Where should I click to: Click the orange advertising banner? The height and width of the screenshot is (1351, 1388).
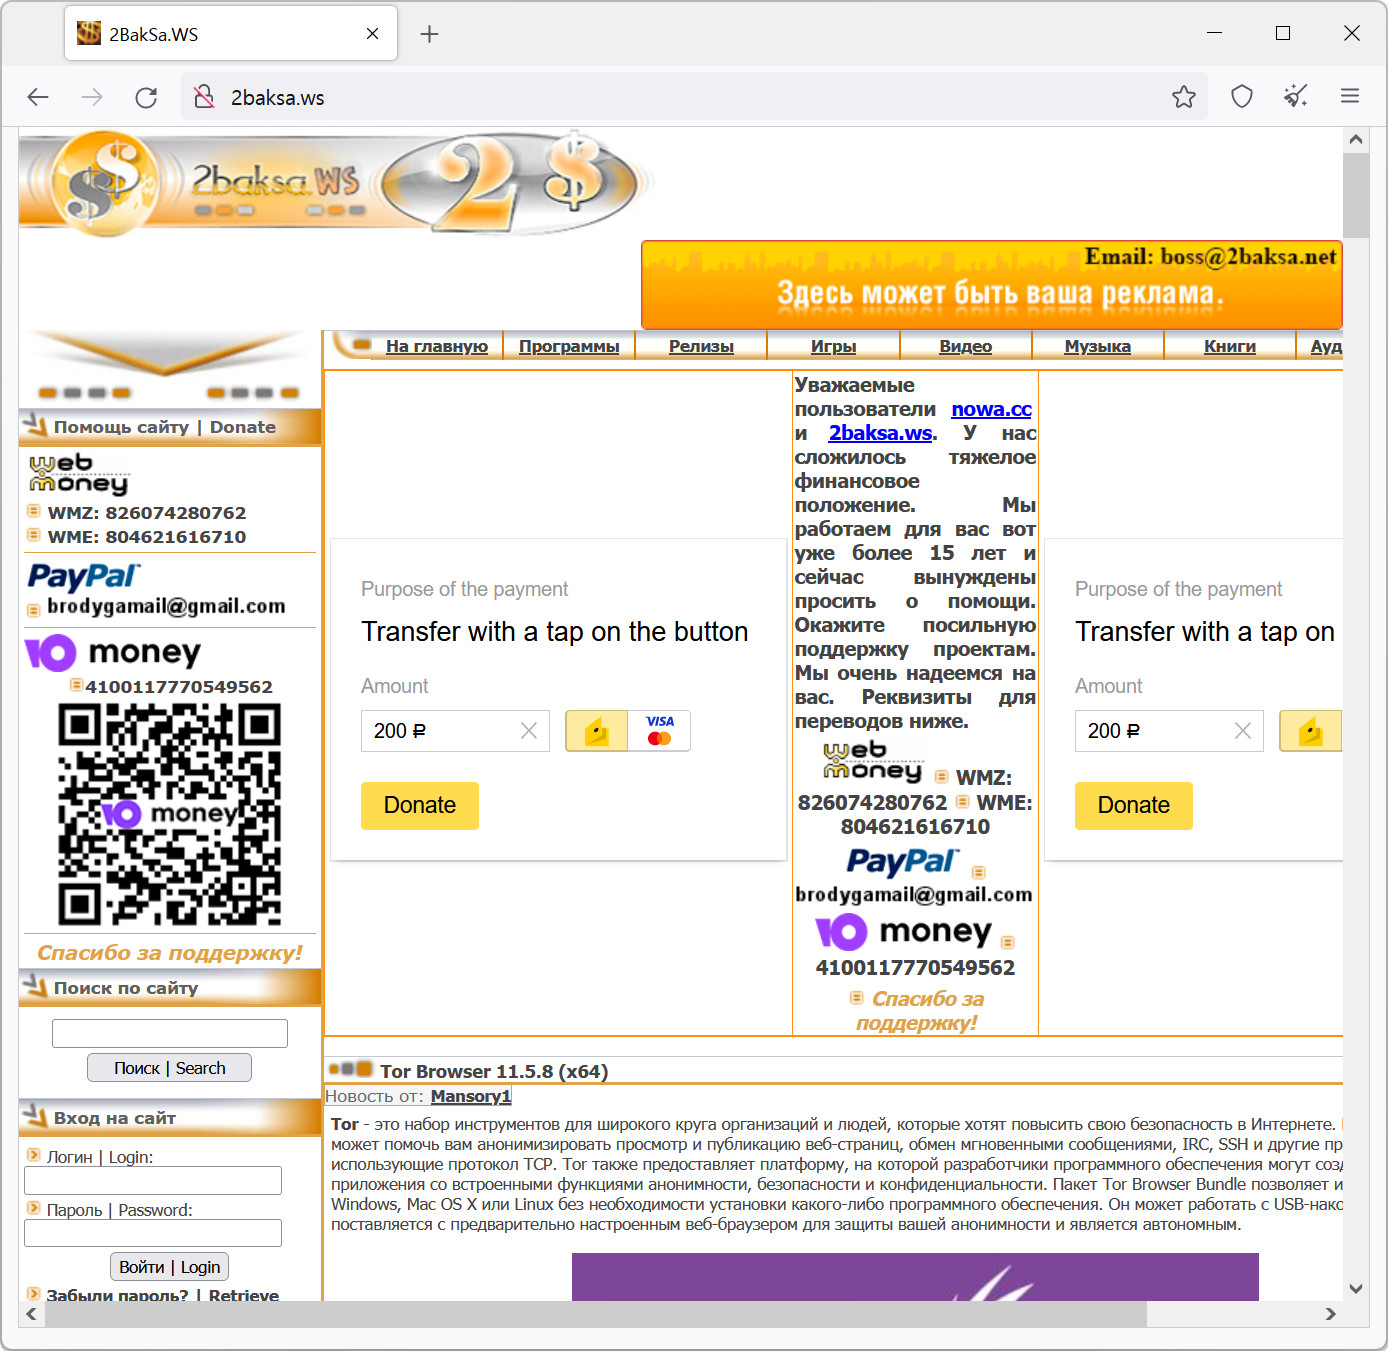(991, 285)
